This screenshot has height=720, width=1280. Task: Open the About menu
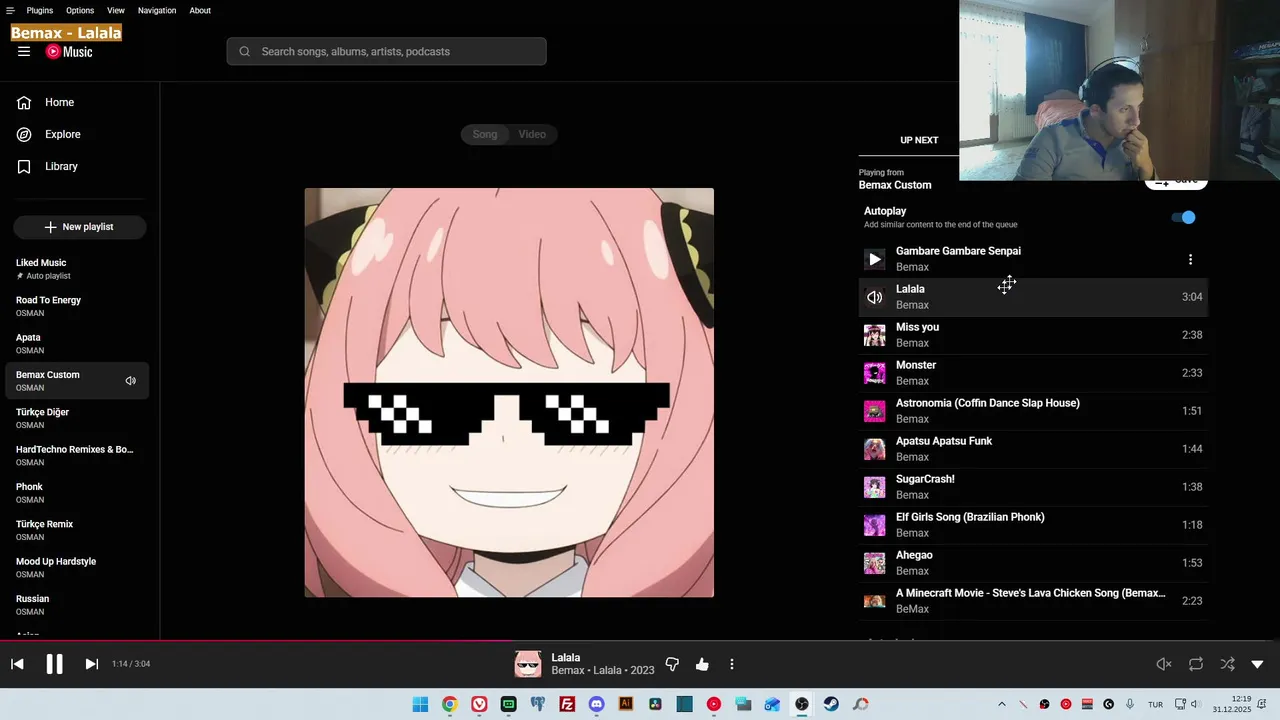[x=200, y=10]
